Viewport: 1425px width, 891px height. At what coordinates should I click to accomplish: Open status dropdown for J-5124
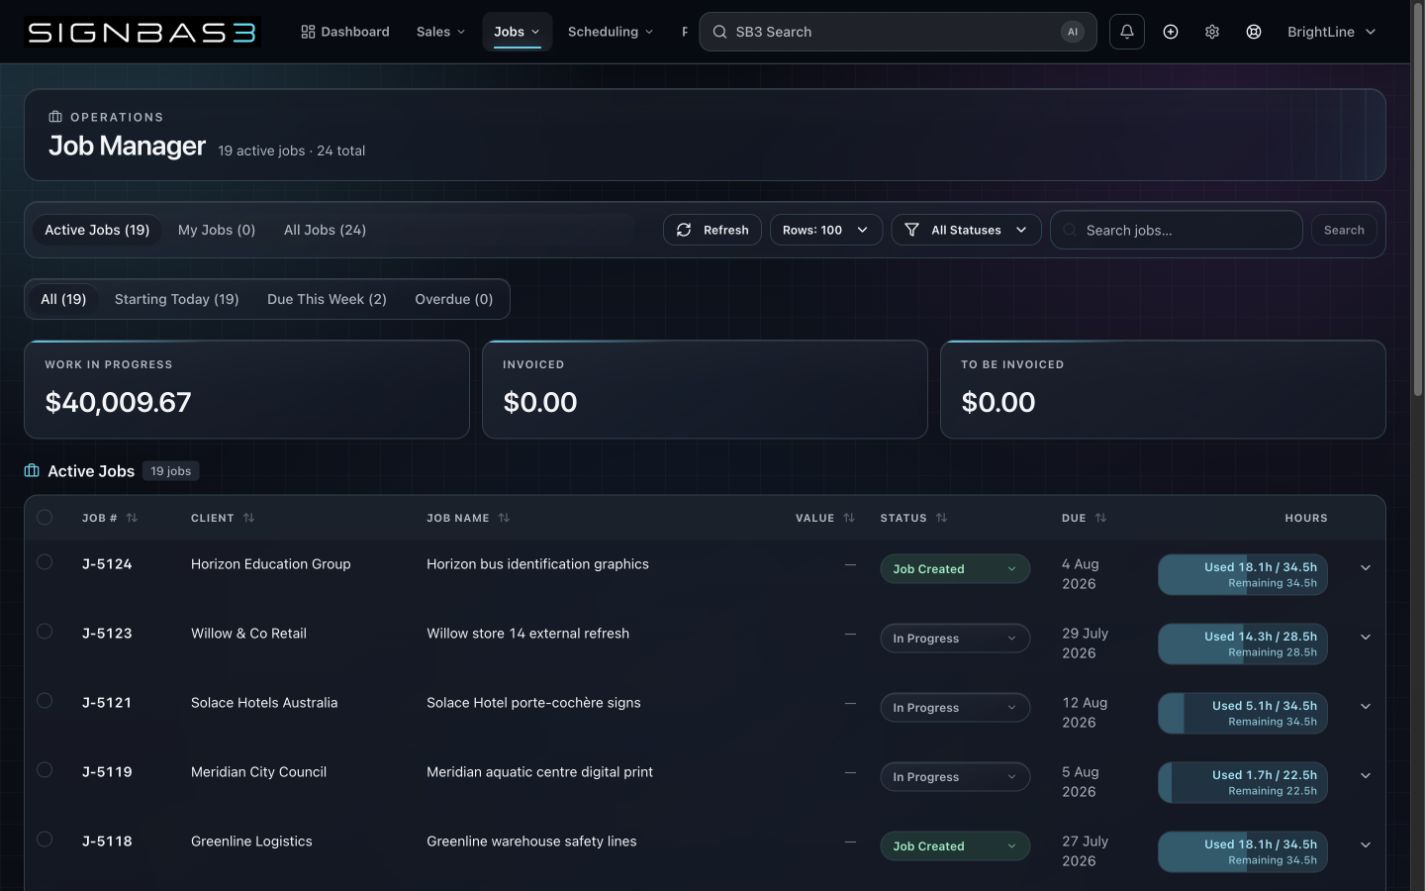coord(955,569)
